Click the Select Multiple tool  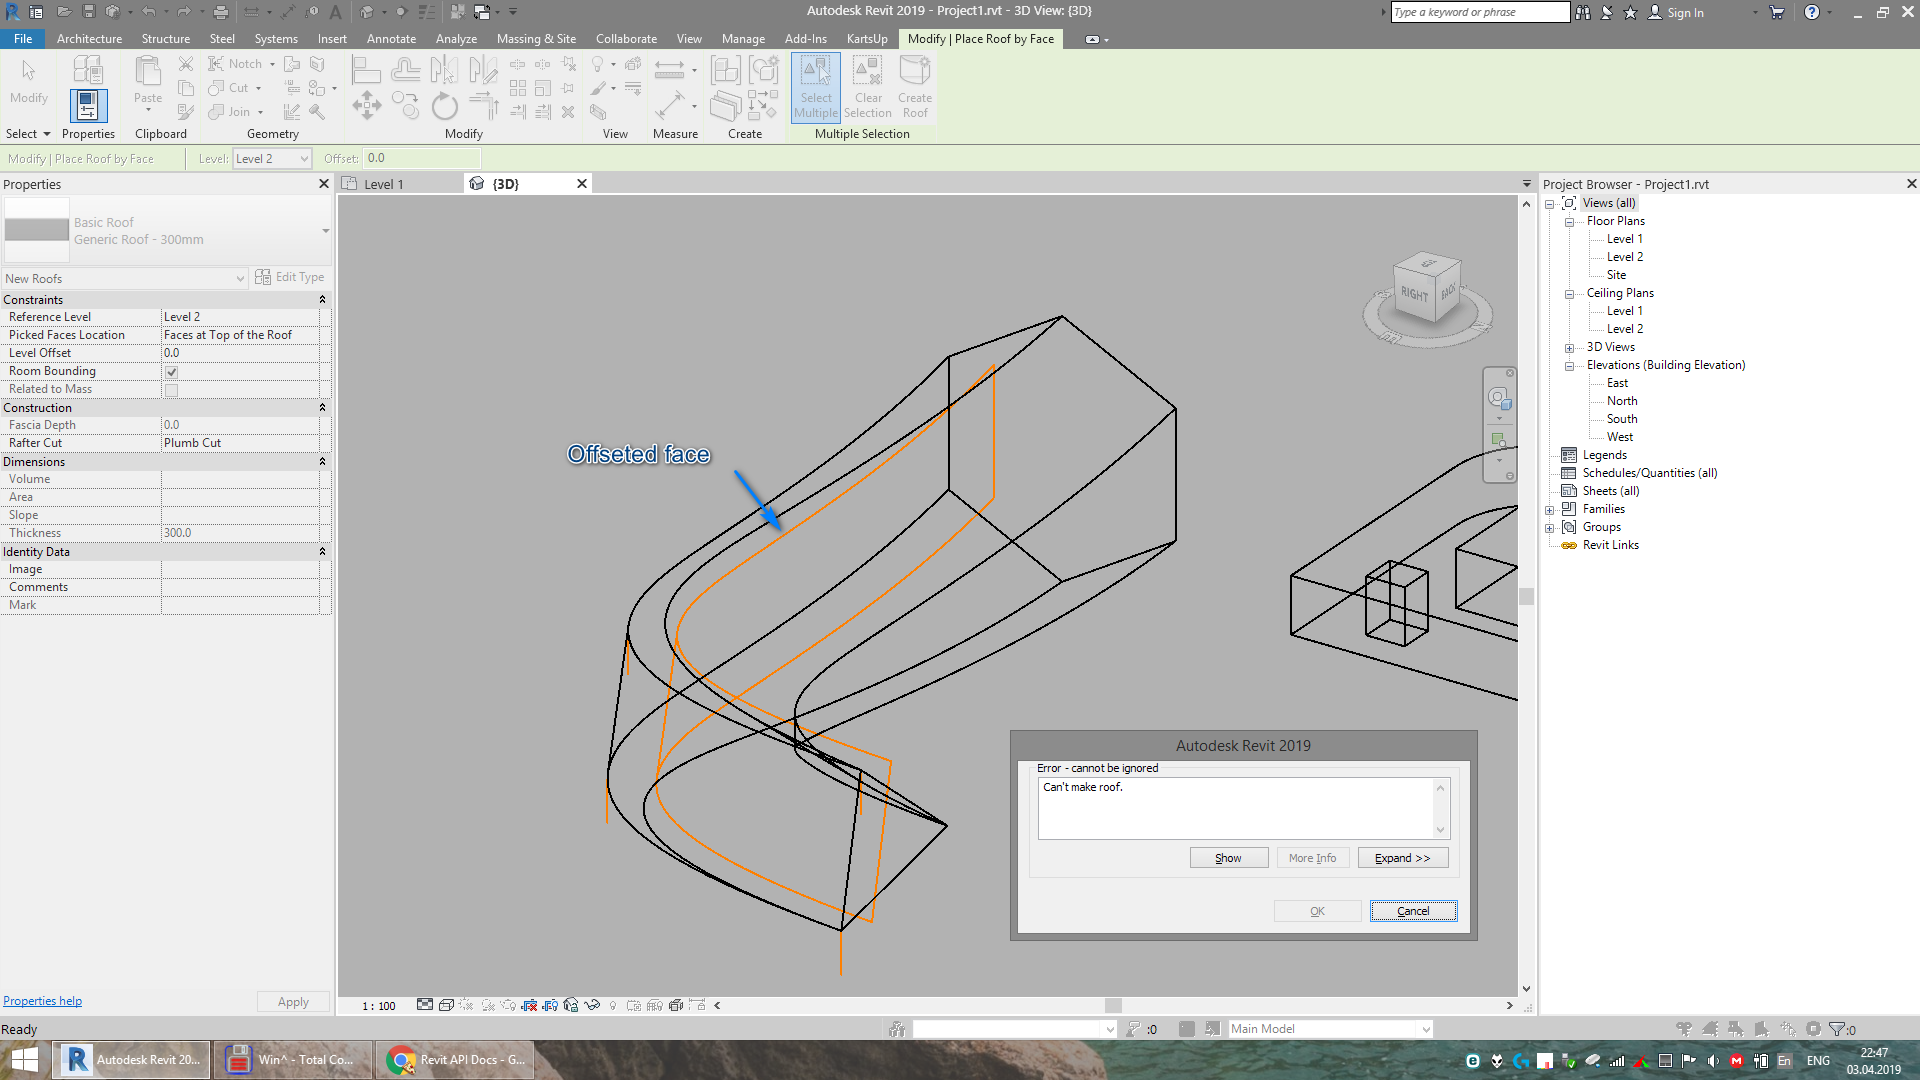pyautogui.click(x=816, y=88)
